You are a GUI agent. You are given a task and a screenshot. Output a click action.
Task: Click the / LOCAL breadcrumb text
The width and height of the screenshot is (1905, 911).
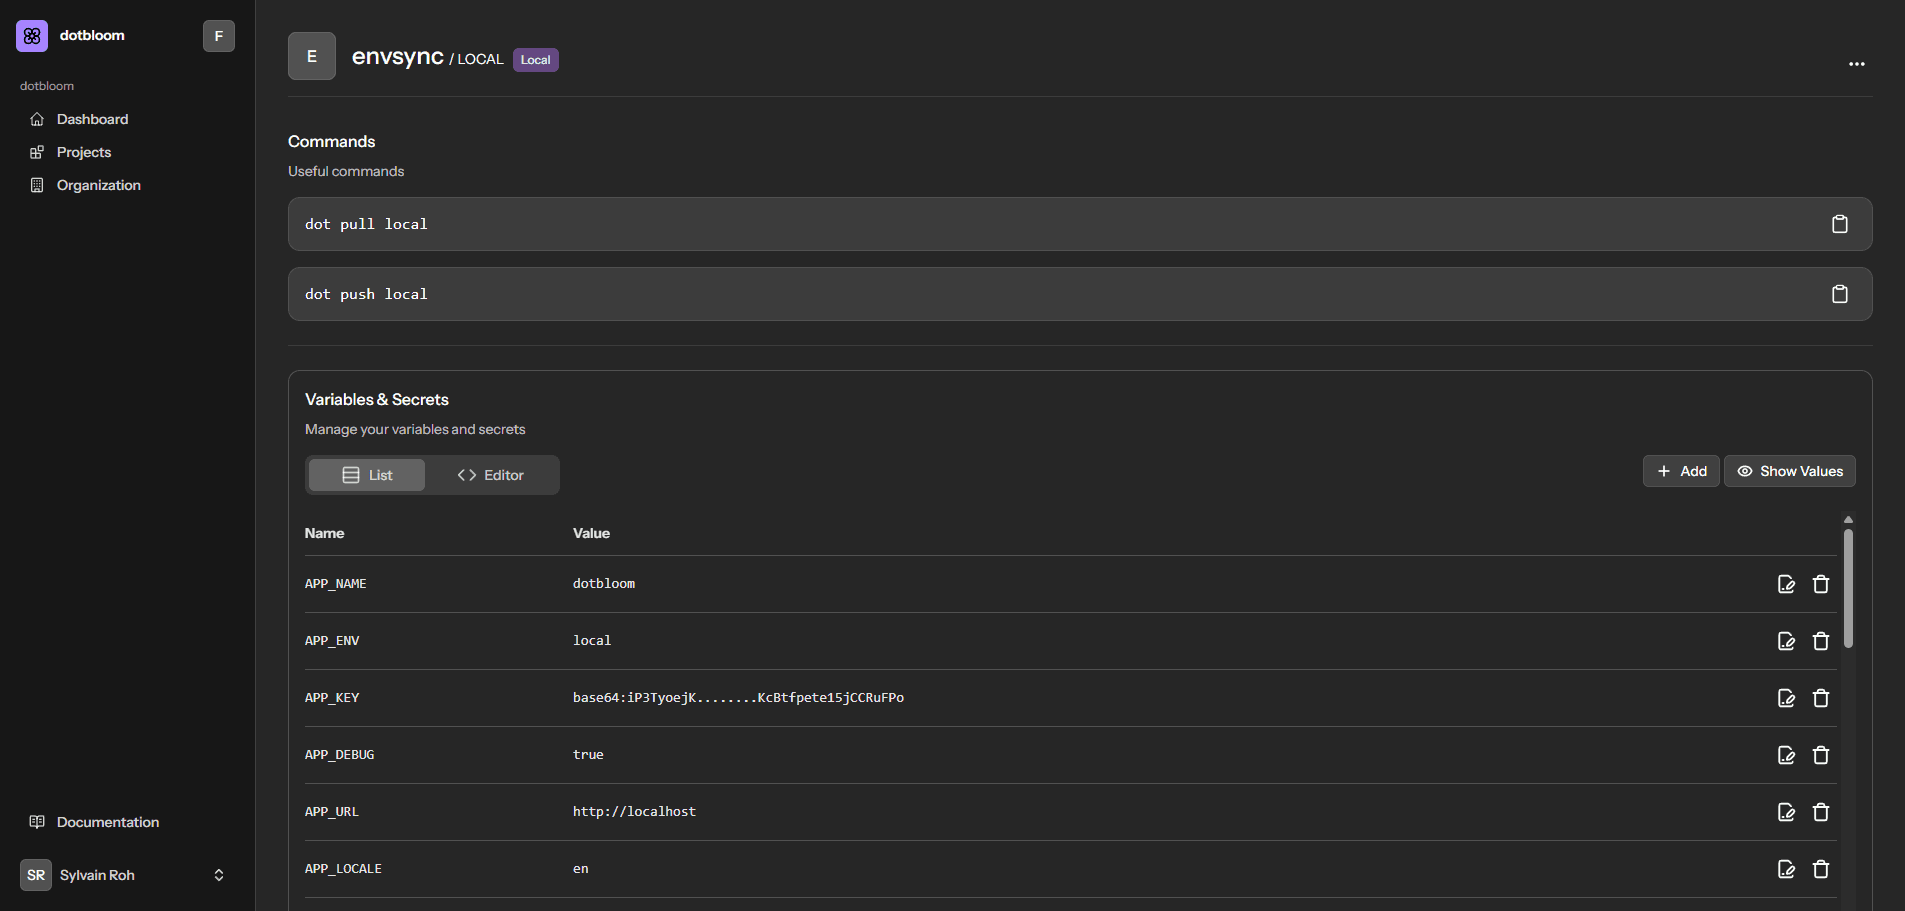[x=476, y=59]
